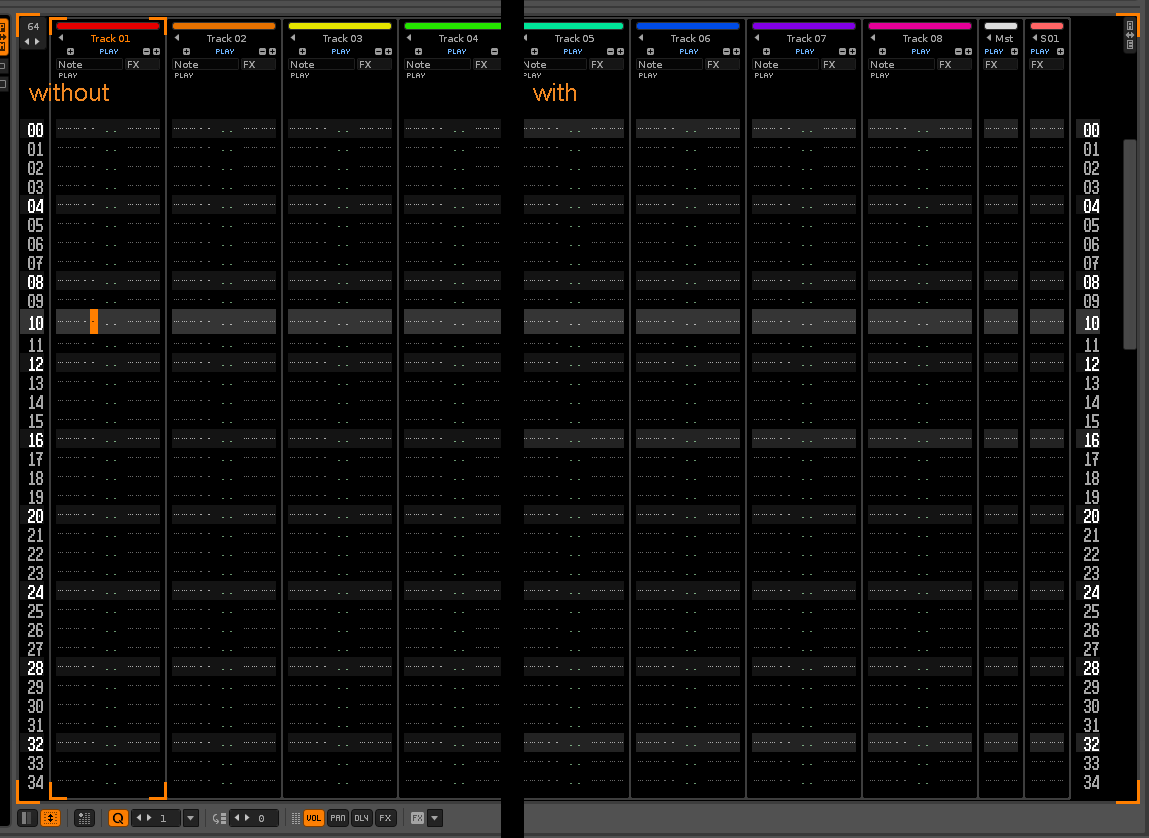Image resolution: width=1149 pixels, height=838 pixels.
Task: Click the leftmost split-view icon in bottom toolbar
Action: (x=27, y=818)
